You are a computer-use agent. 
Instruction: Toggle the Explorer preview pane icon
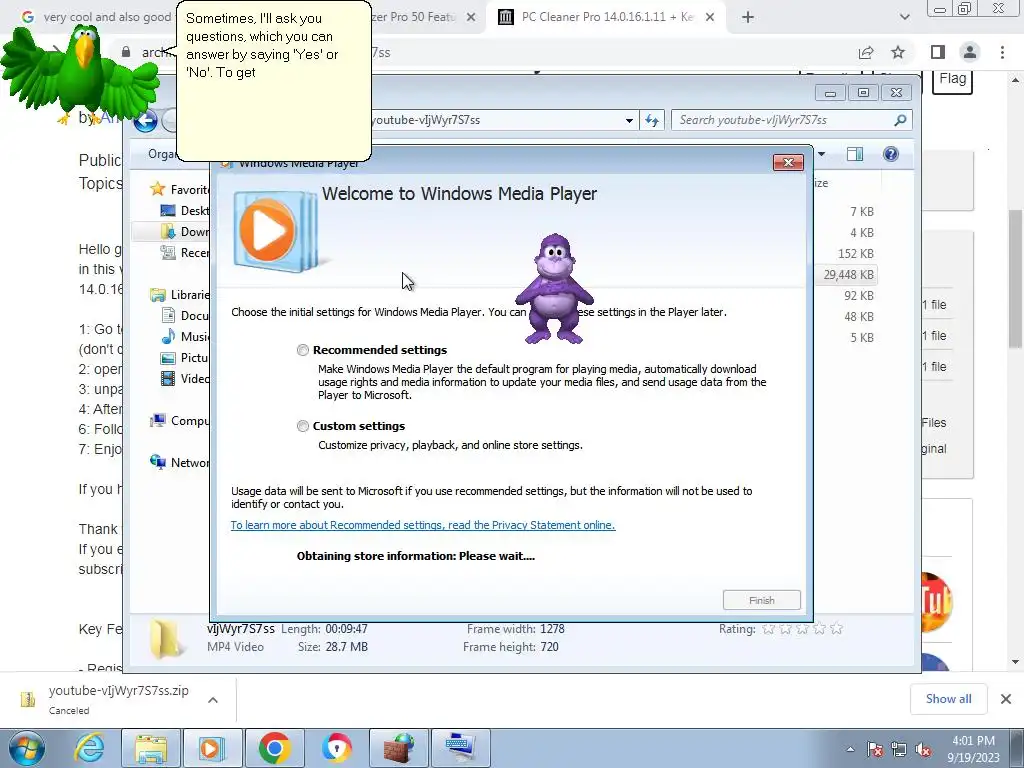coord(854,154)
